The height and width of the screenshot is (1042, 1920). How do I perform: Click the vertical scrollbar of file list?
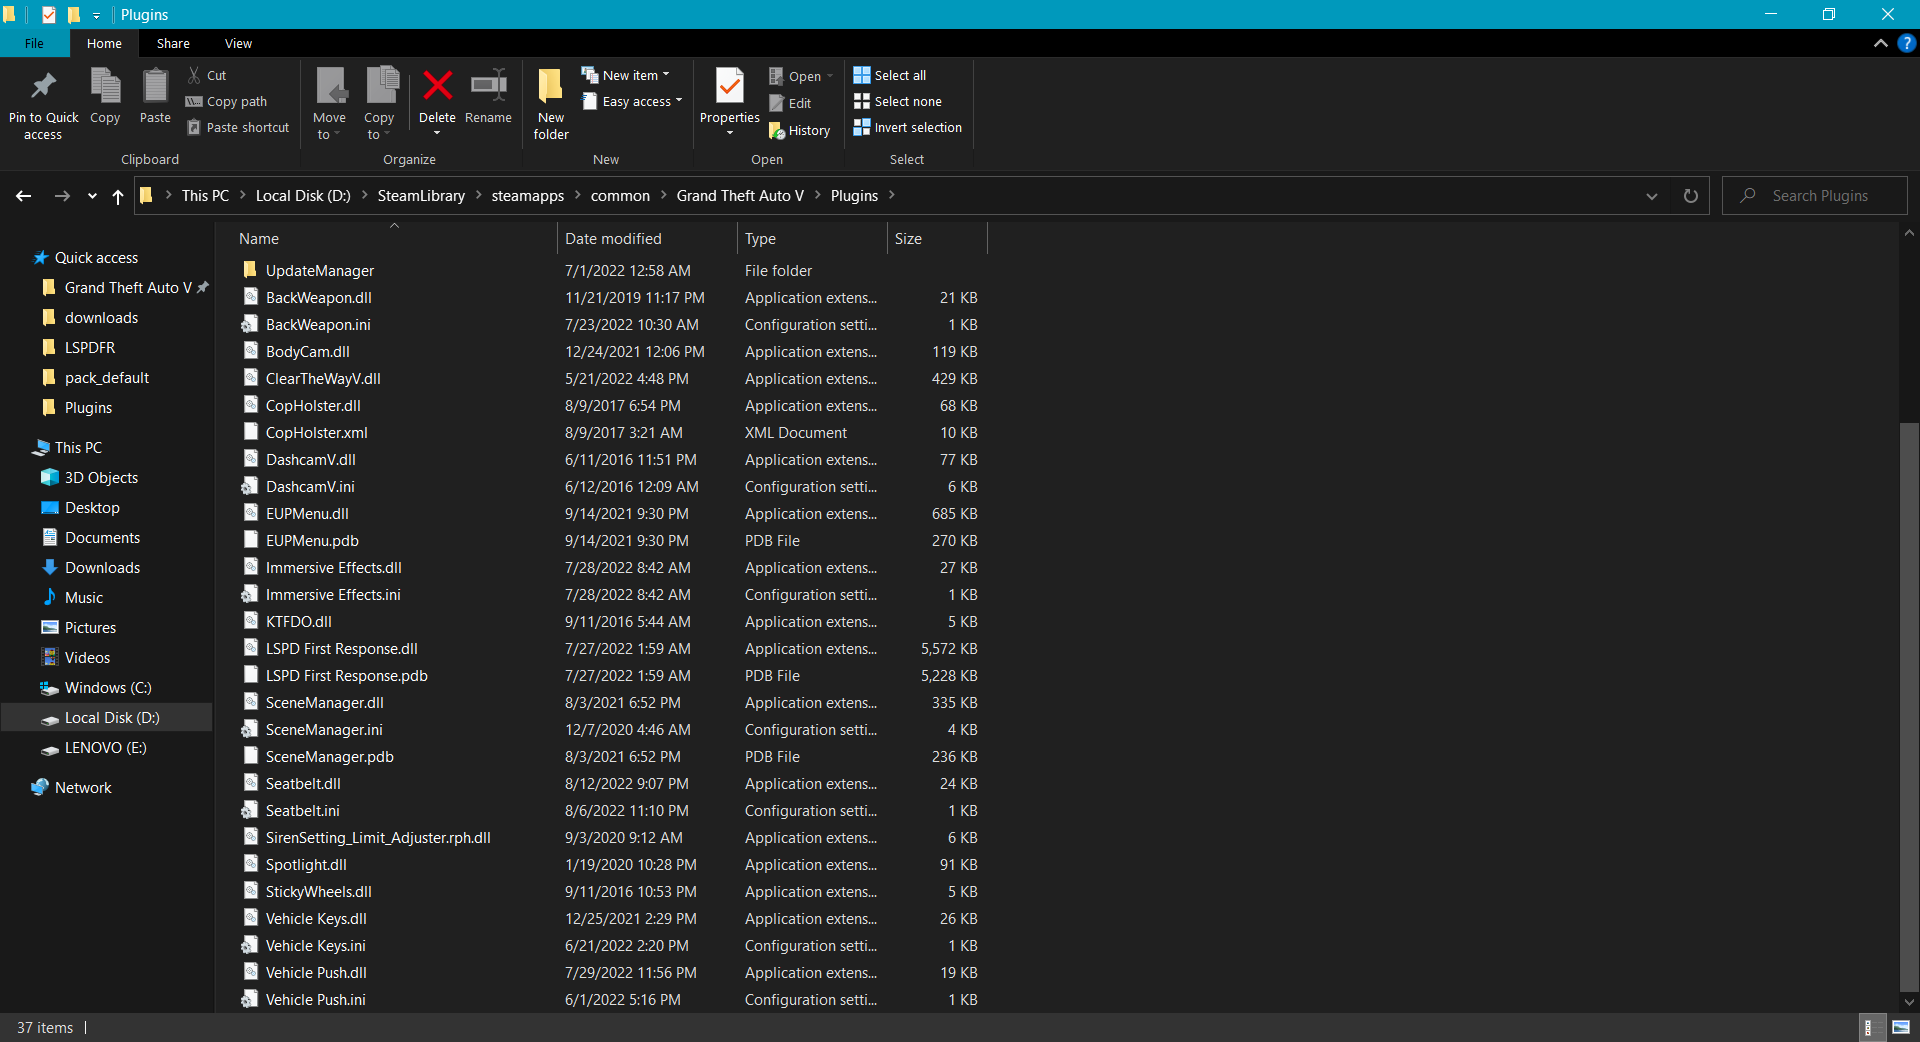(x=1909, y=700)
